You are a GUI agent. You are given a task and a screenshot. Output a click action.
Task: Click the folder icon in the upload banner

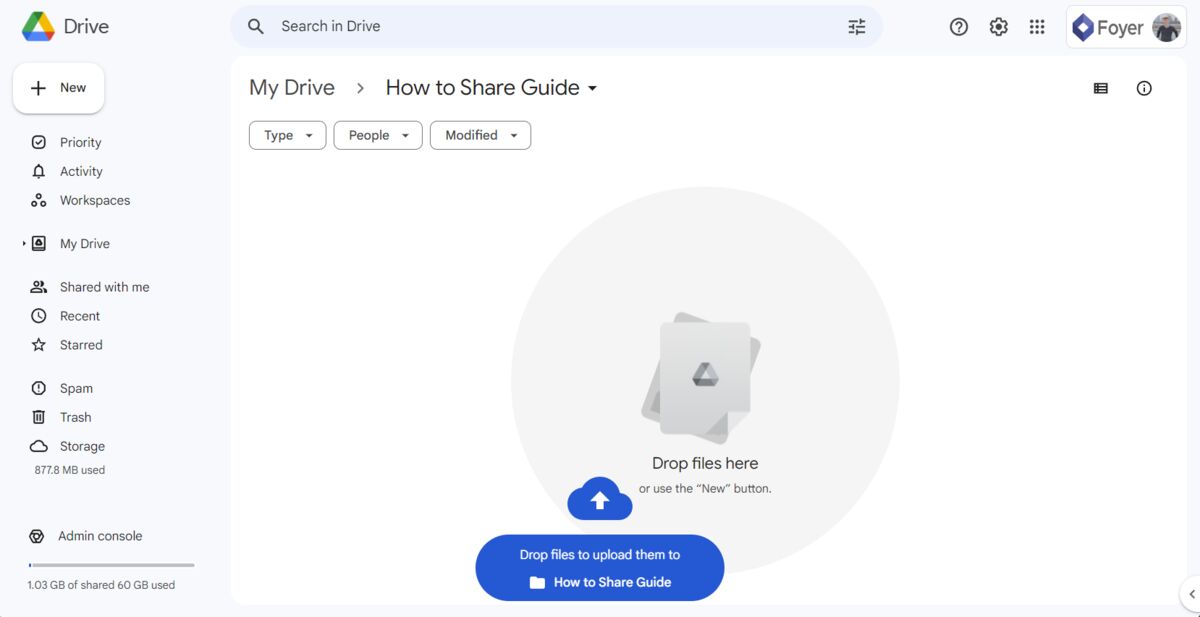point(537,582)
